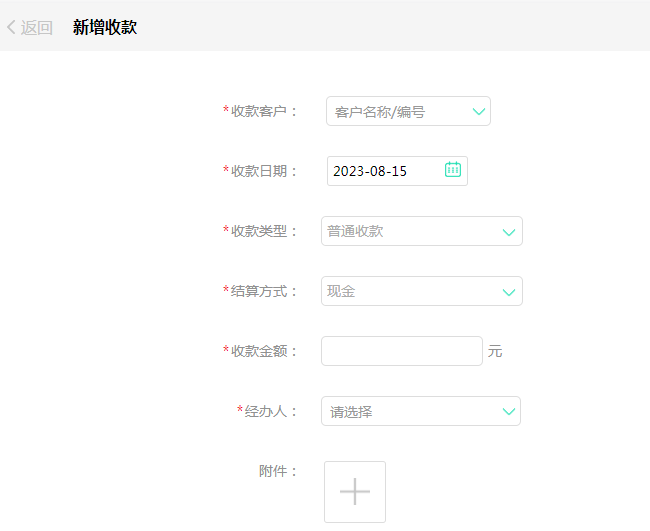Screen dimensions: 650x531
Task: Open the 客户名称/编号 customer combo box
Action: [x=400, y=112]
